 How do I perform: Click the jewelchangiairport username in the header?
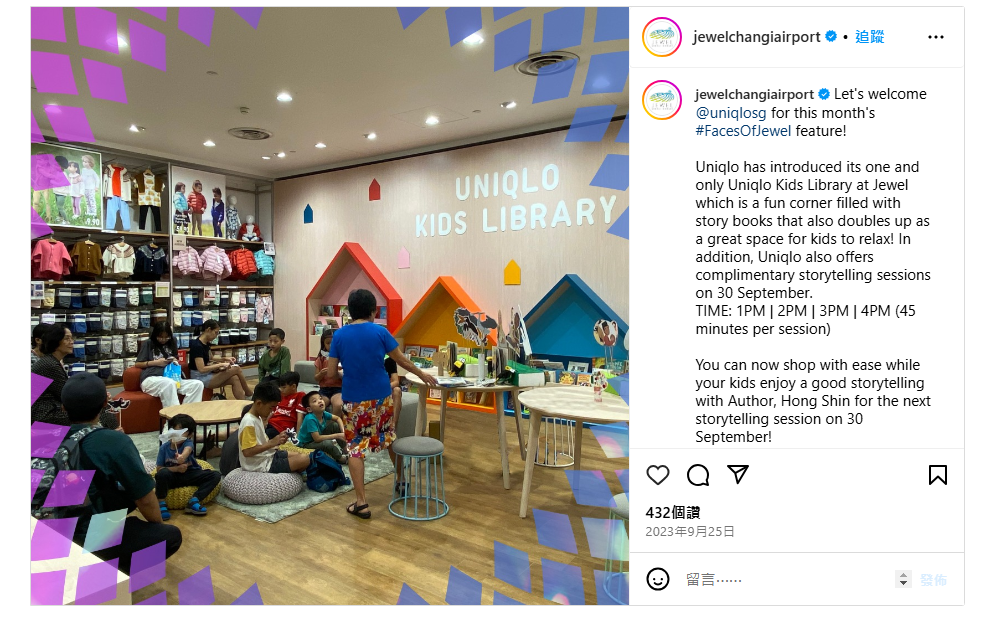coord(756,37)
